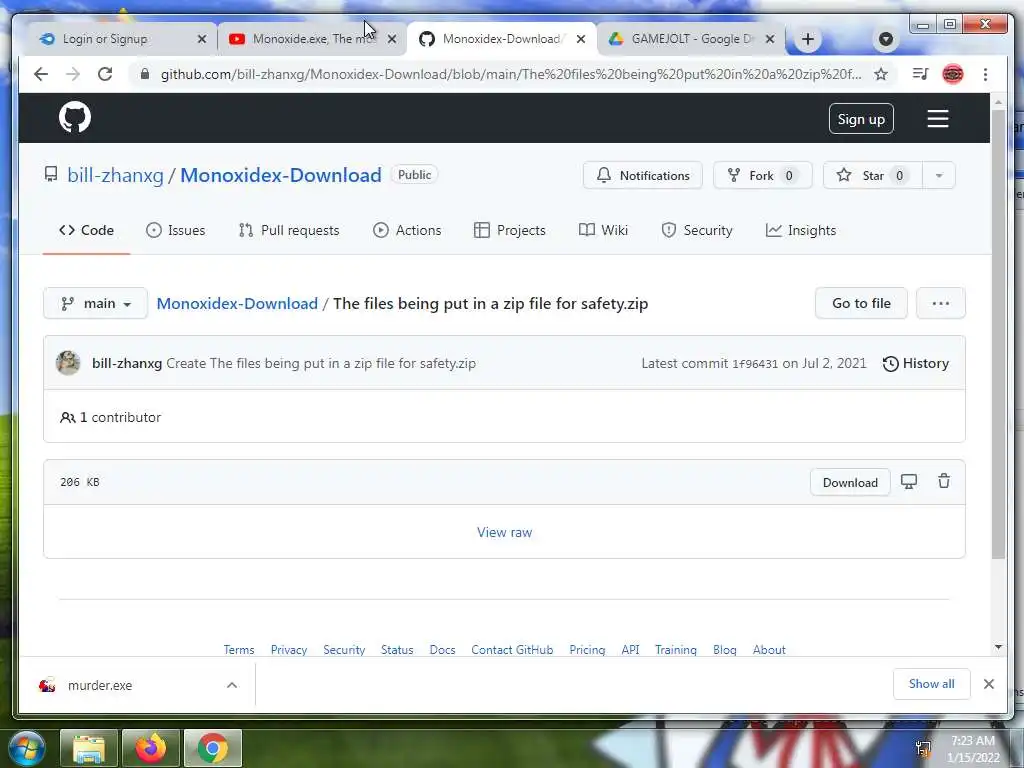The width and height of the screenshot is (1024, 768).
Task: Download the zip file
Action: (x=850, y=482)
